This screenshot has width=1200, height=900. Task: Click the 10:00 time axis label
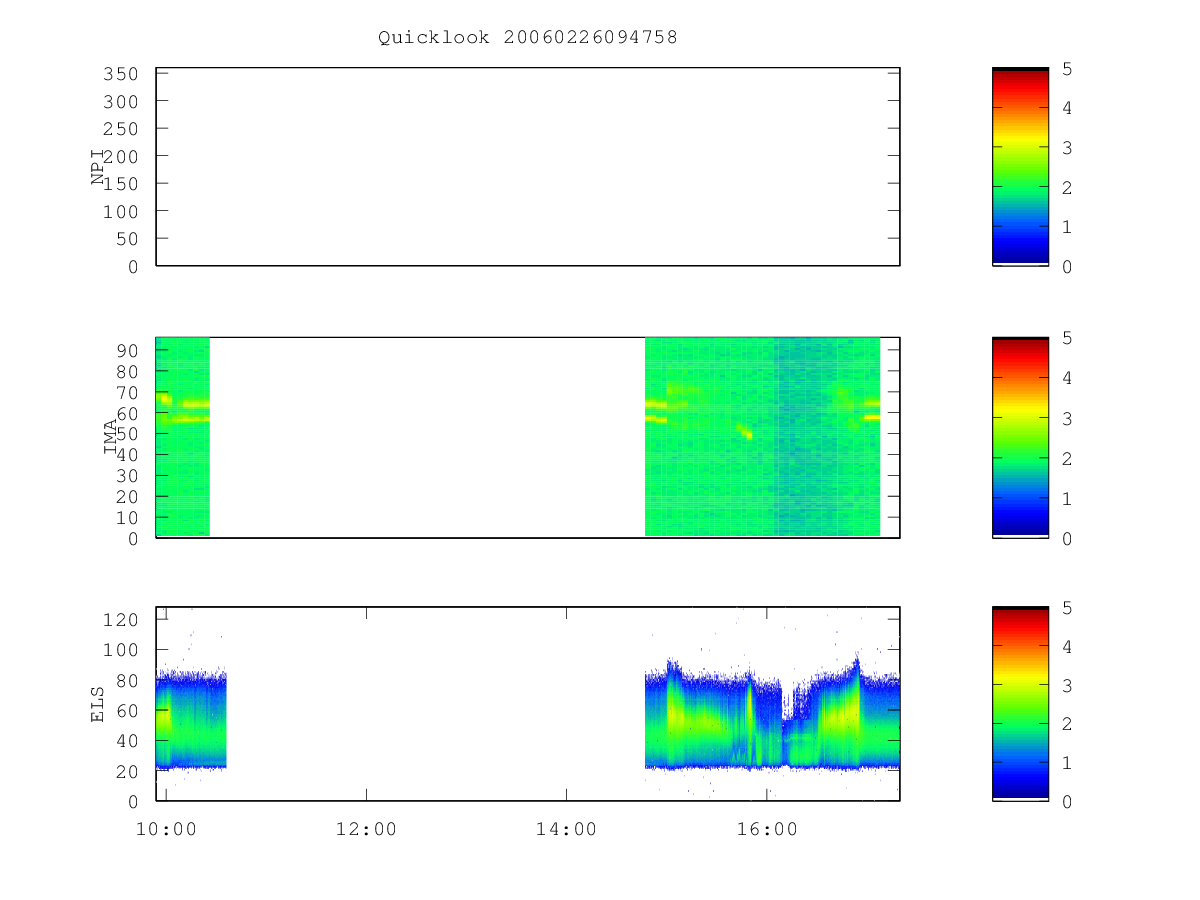pyautogui.click(x=166, y=829)
